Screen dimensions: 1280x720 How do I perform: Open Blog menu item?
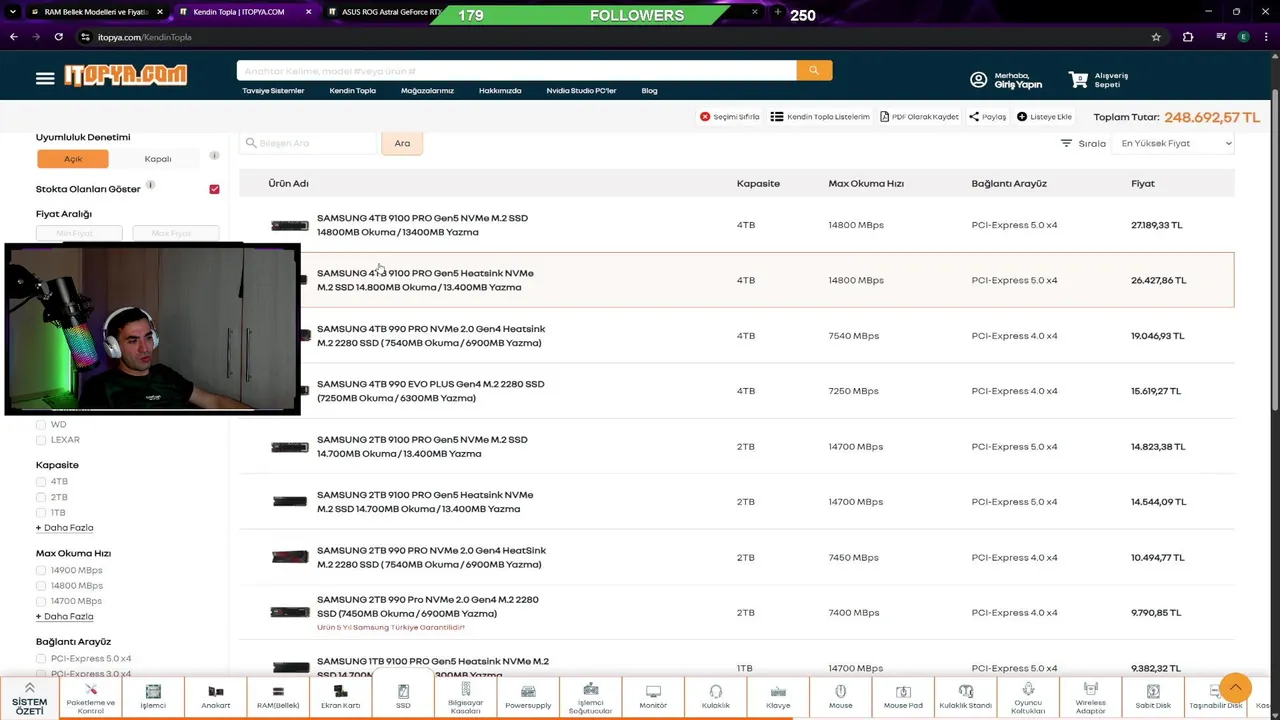click(x=649, y=91)
